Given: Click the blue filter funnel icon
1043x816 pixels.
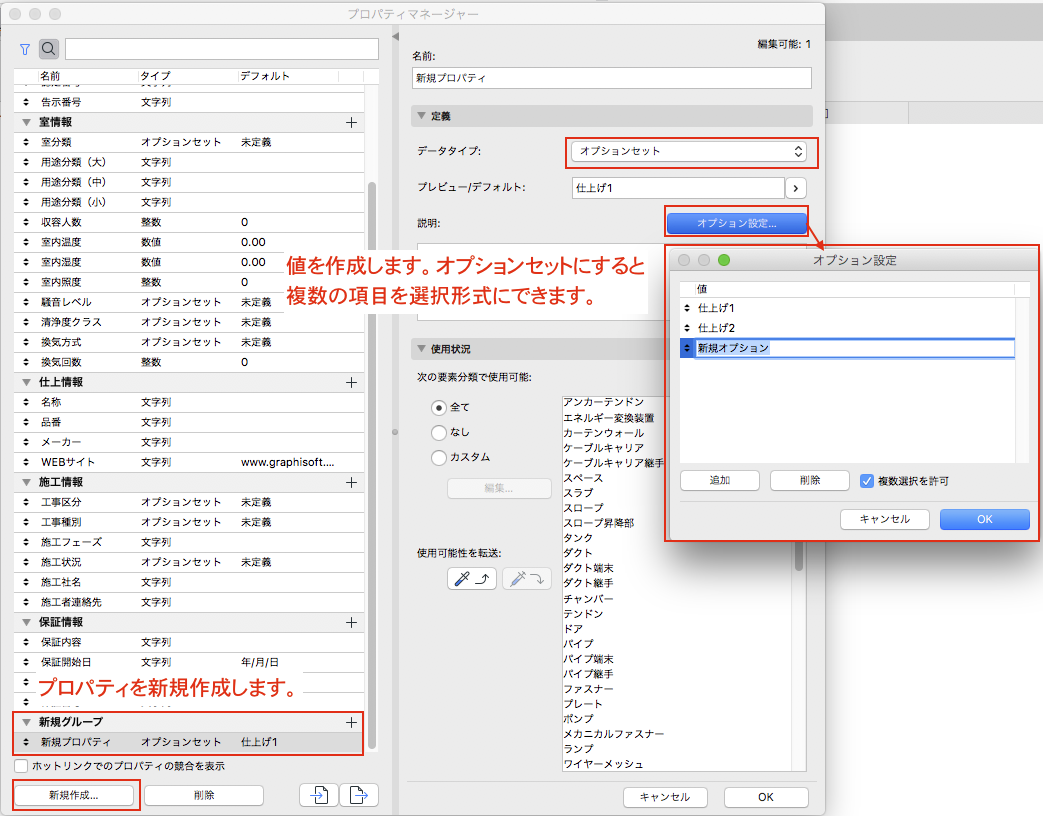Looking at the screenshot, I should click(x=25, y=48).
